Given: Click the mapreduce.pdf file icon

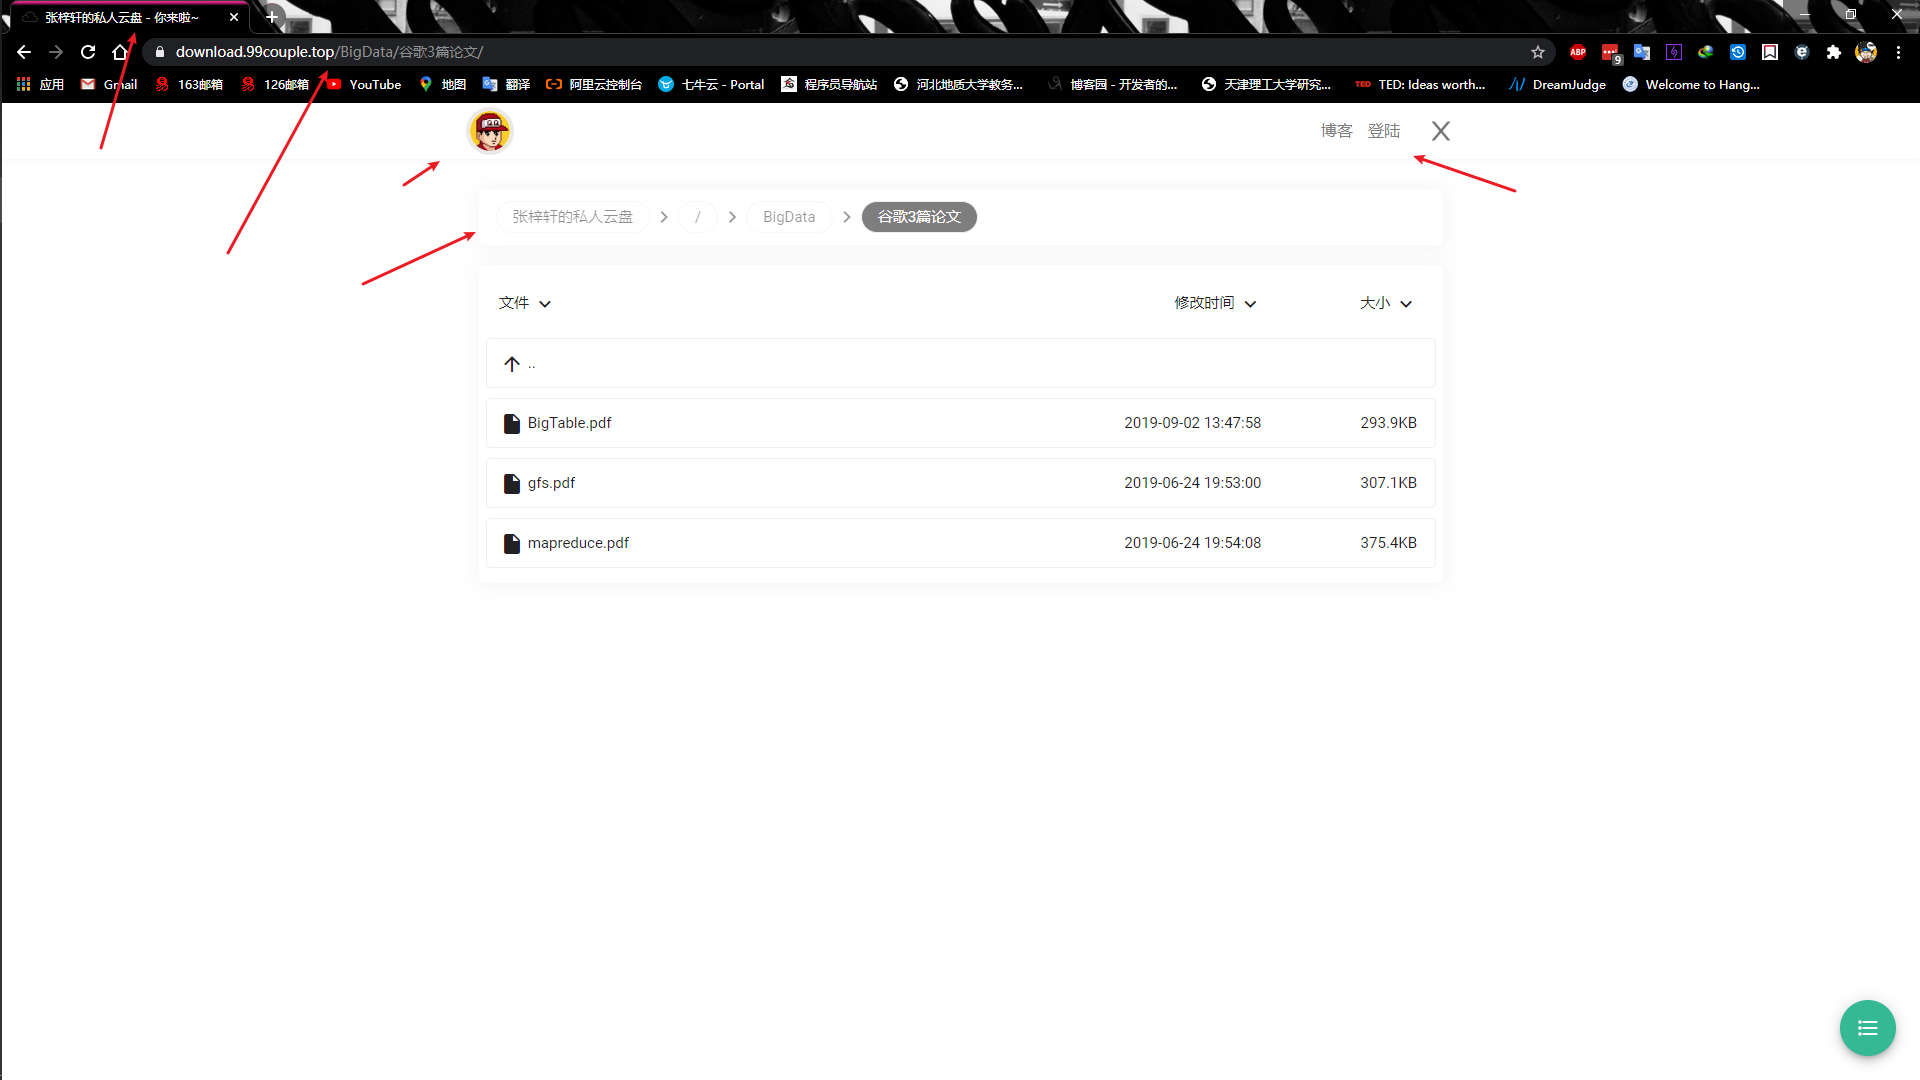Looking at the screenshot, I should [x=512, y=543].
